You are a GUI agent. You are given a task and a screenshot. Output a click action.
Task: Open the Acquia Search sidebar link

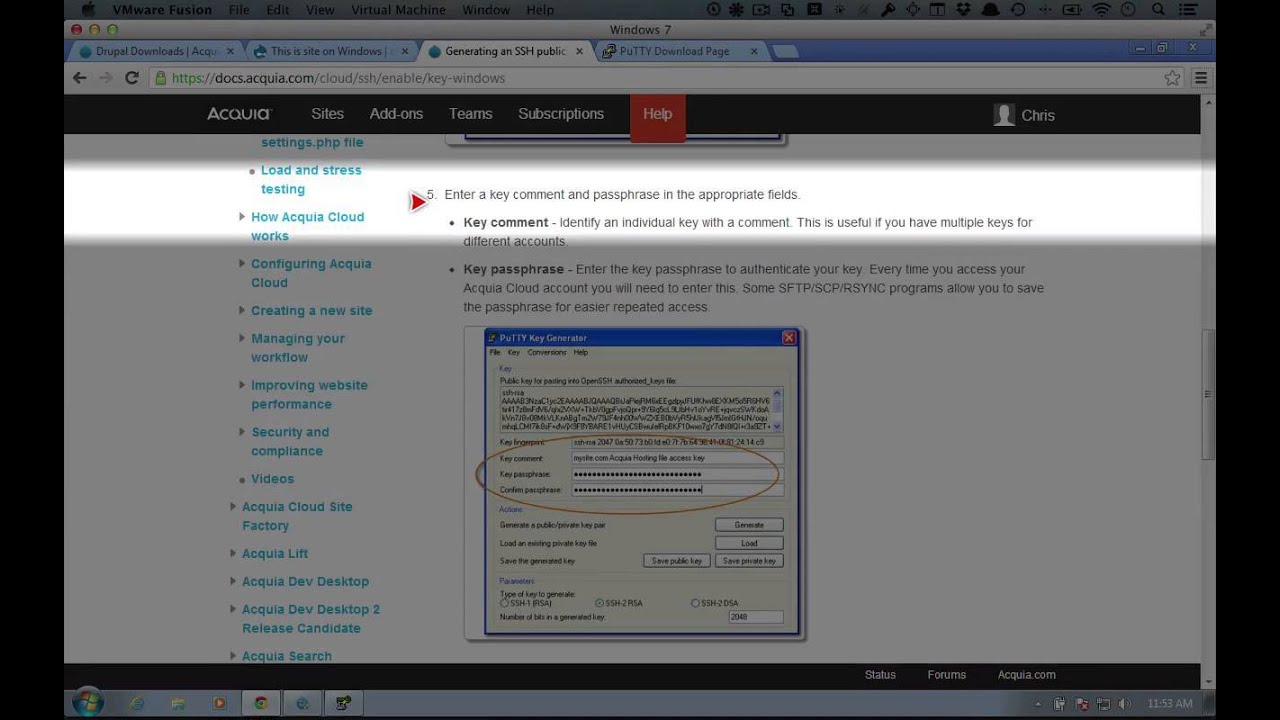(x=286, y=656)
